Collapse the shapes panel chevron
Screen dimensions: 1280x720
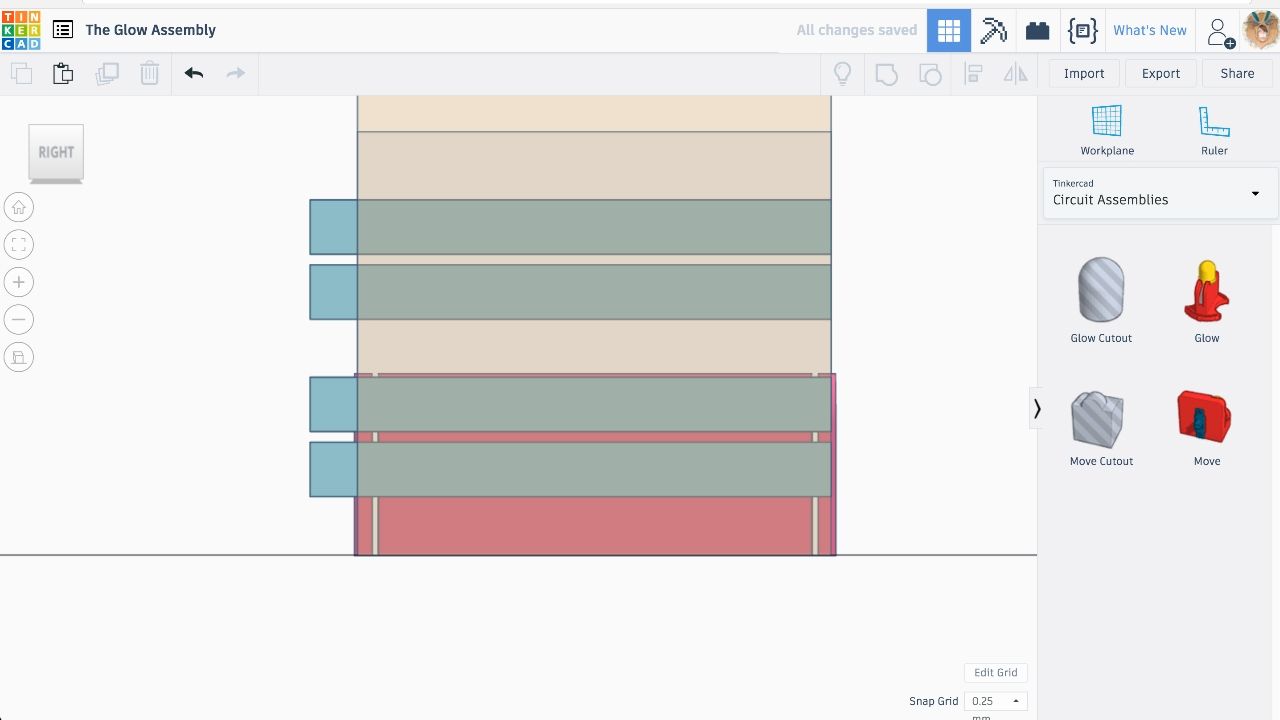coord(1037,408)
